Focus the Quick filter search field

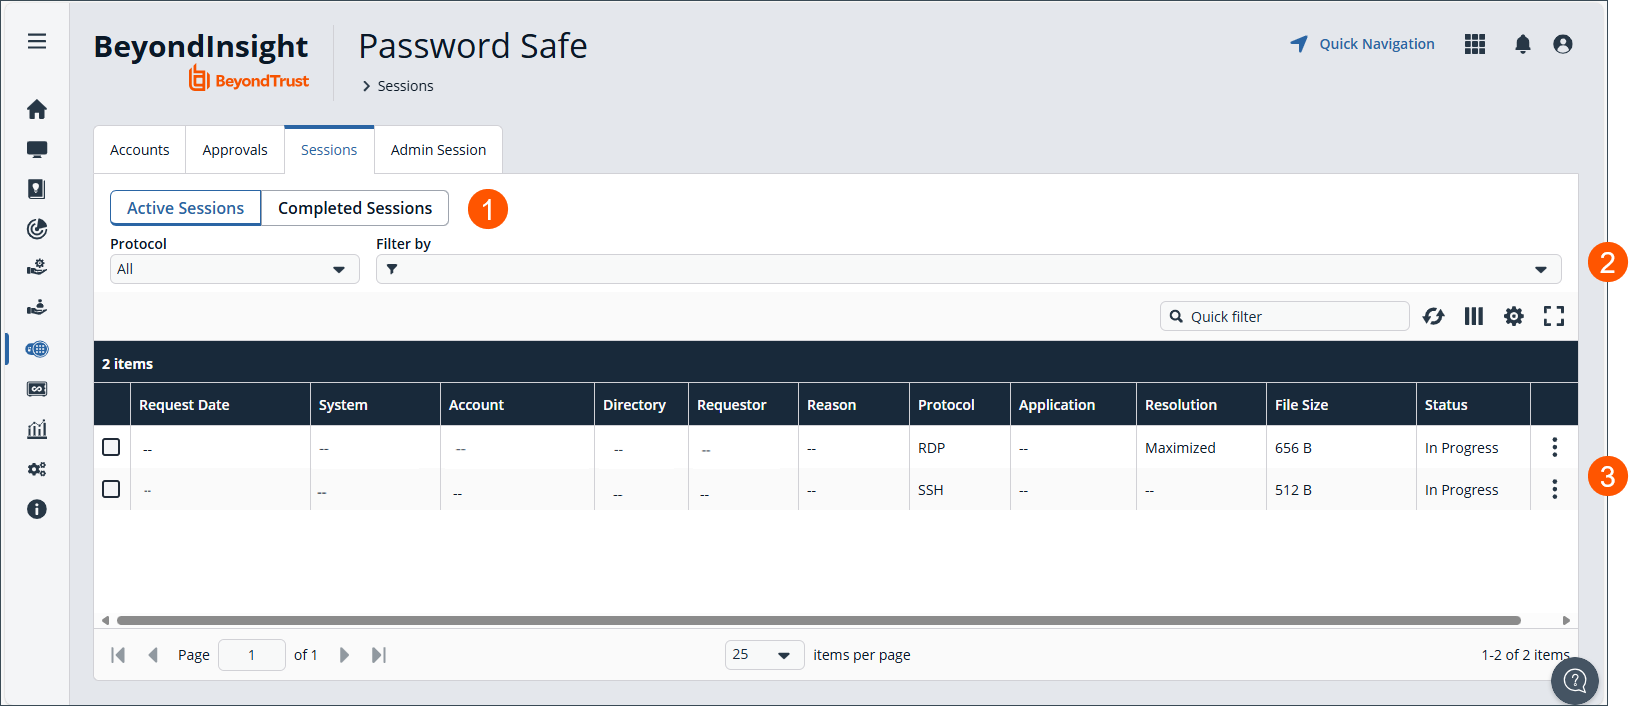click(1285, 316)
